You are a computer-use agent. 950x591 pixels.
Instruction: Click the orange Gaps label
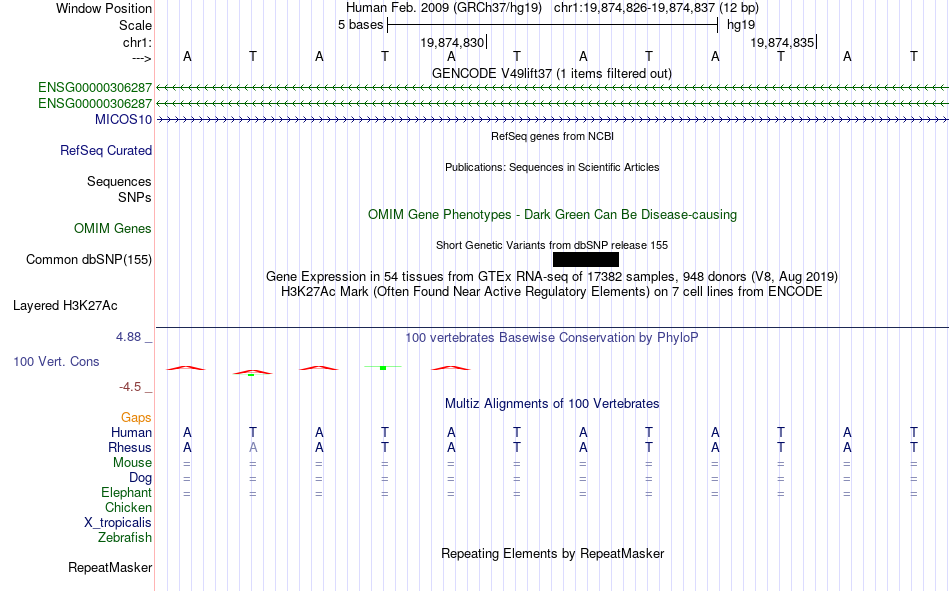[x=136, y=417]
